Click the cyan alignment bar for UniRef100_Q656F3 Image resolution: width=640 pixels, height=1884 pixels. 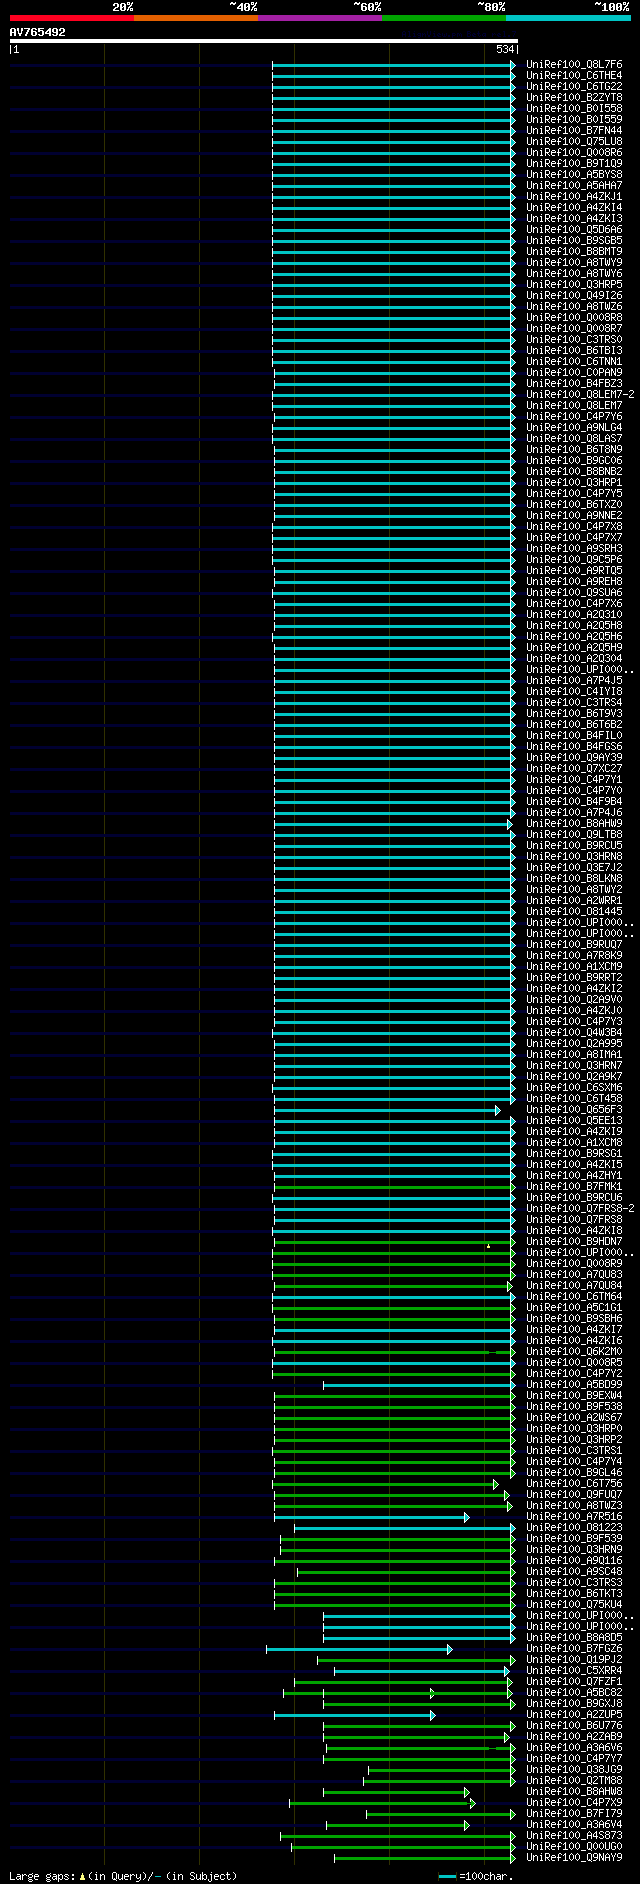click(387, 1110)
